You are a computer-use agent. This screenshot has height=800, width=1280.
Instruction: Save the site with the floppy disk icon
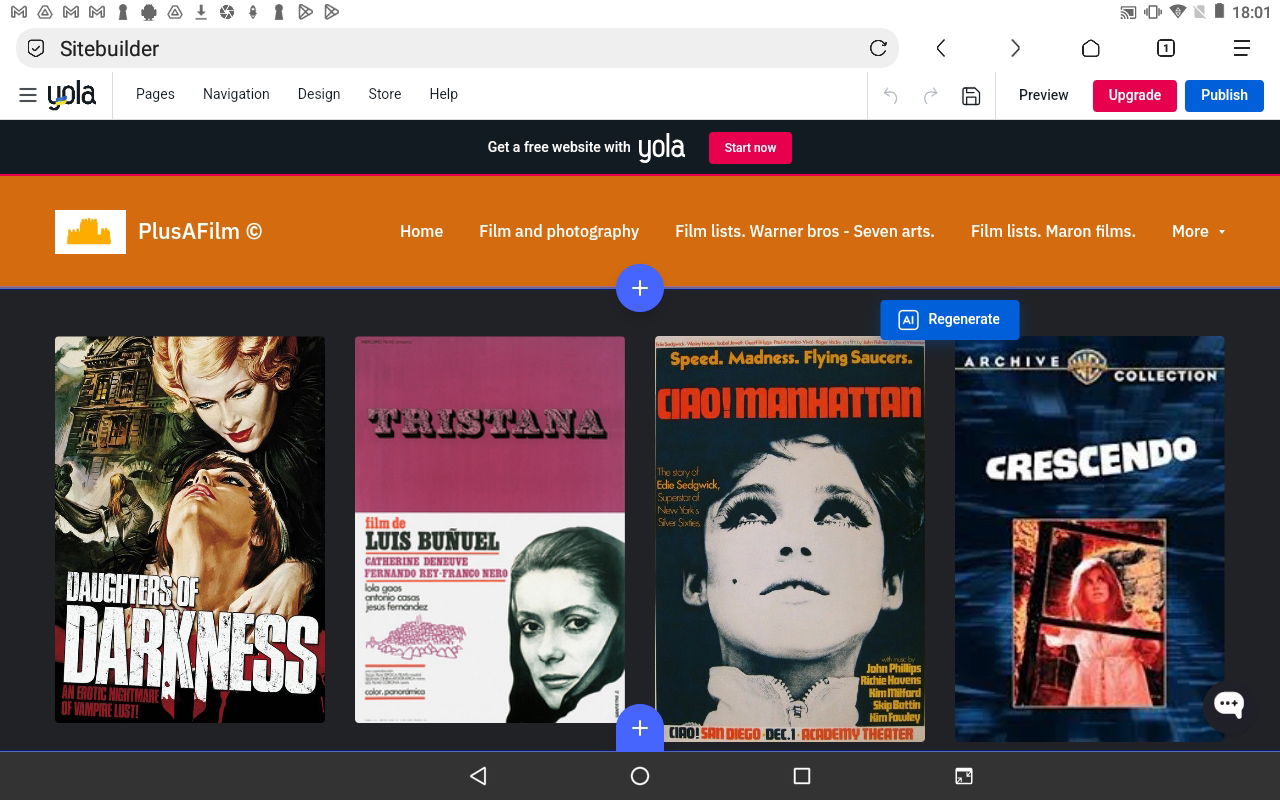pos(971,96)
